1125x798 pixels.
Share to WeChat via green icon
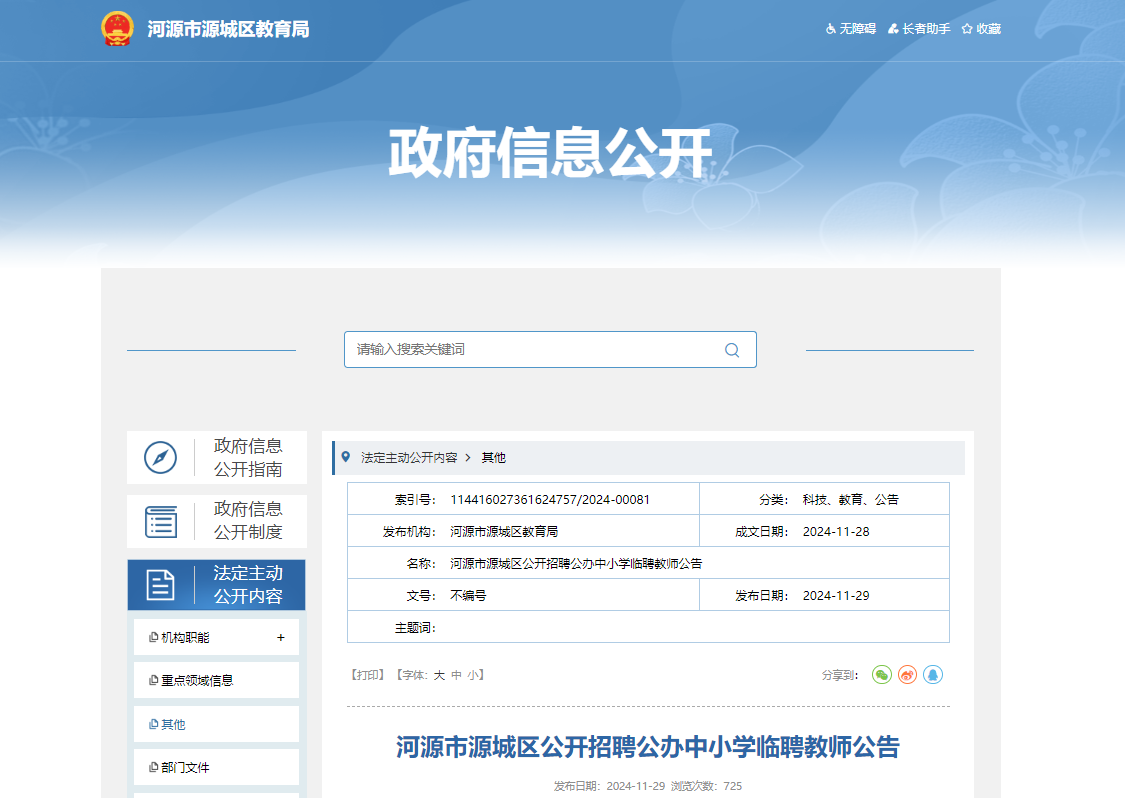(881, 675)
